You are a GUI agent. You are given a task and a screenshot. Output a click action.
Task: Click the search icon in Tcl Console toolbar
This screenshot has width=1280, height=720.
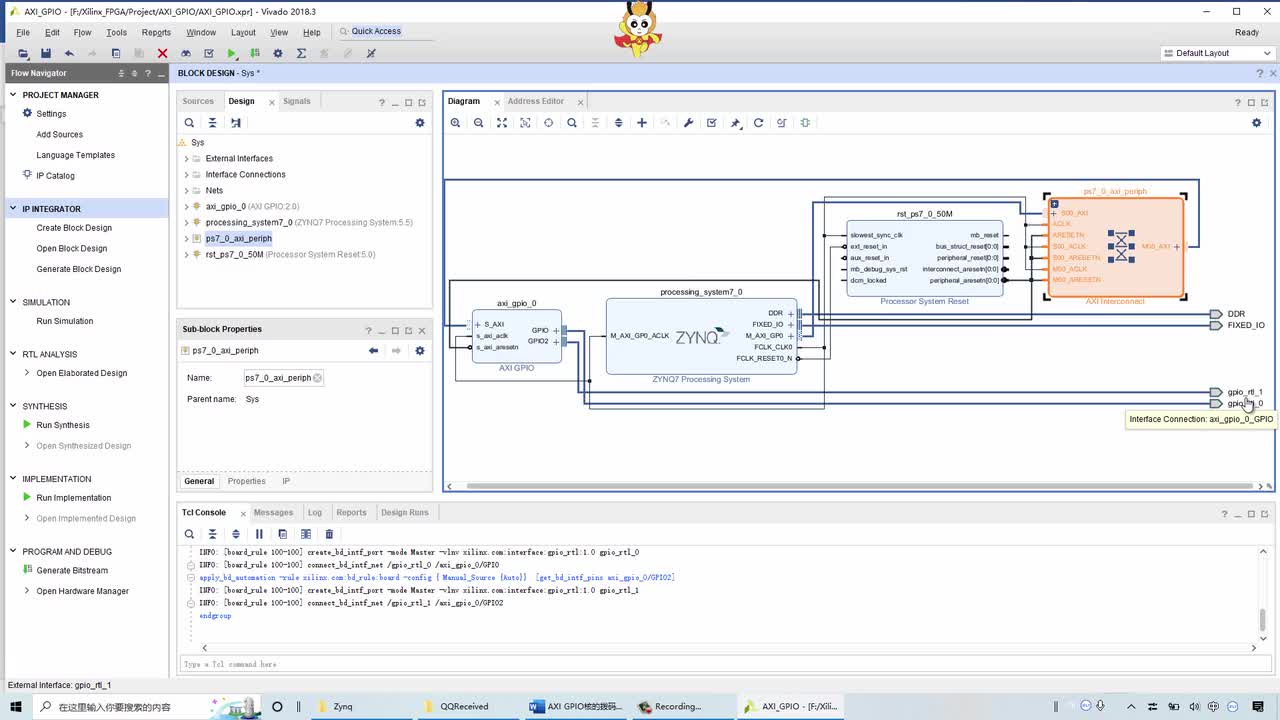pos(189,534)
